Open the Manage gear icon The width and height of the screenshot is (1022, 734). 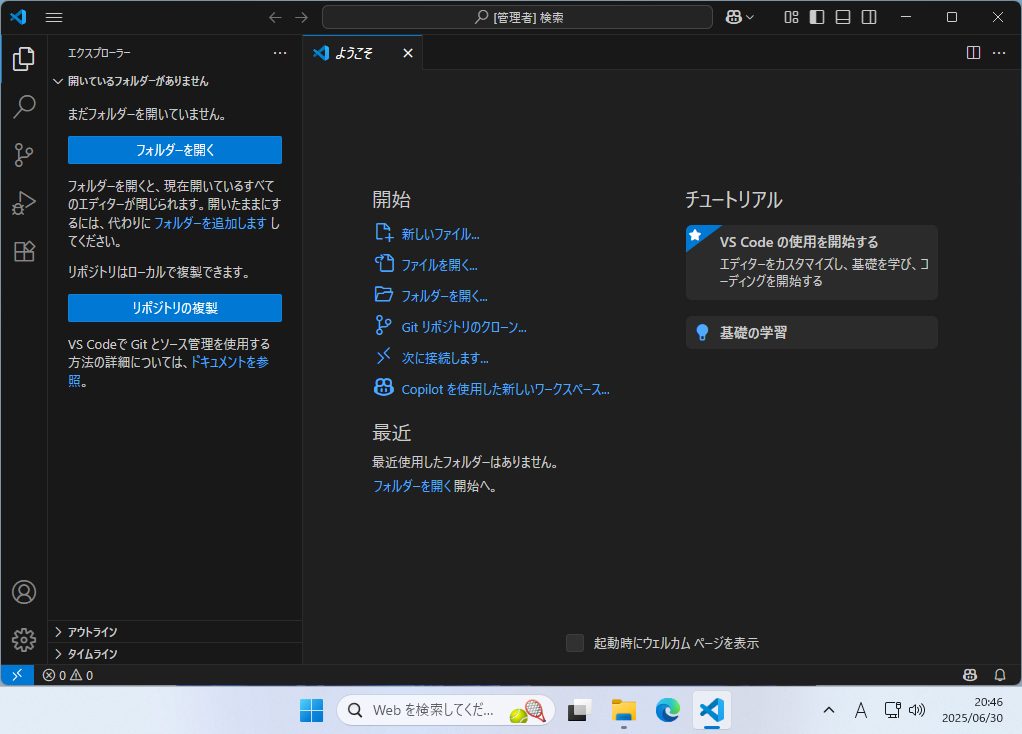coord(23,640)
